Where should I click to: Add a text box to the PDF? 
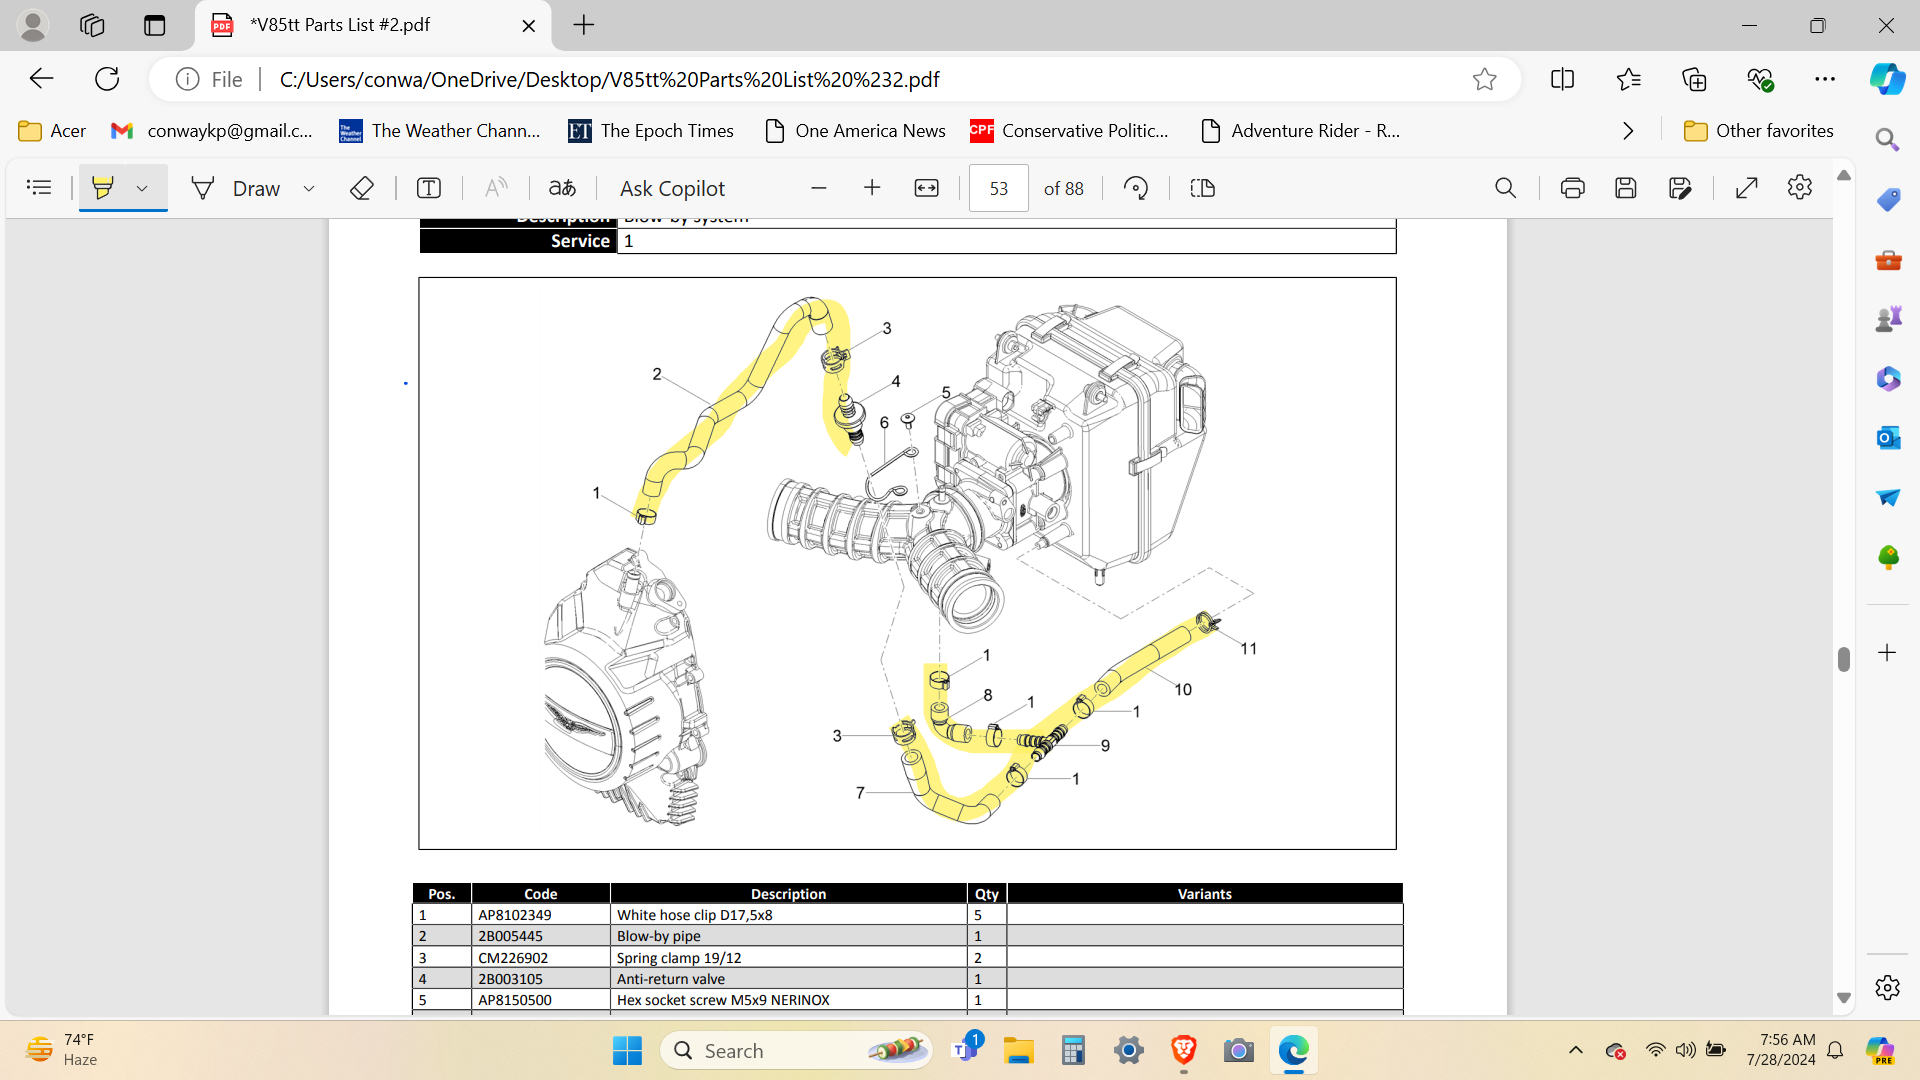pos(429,188)
